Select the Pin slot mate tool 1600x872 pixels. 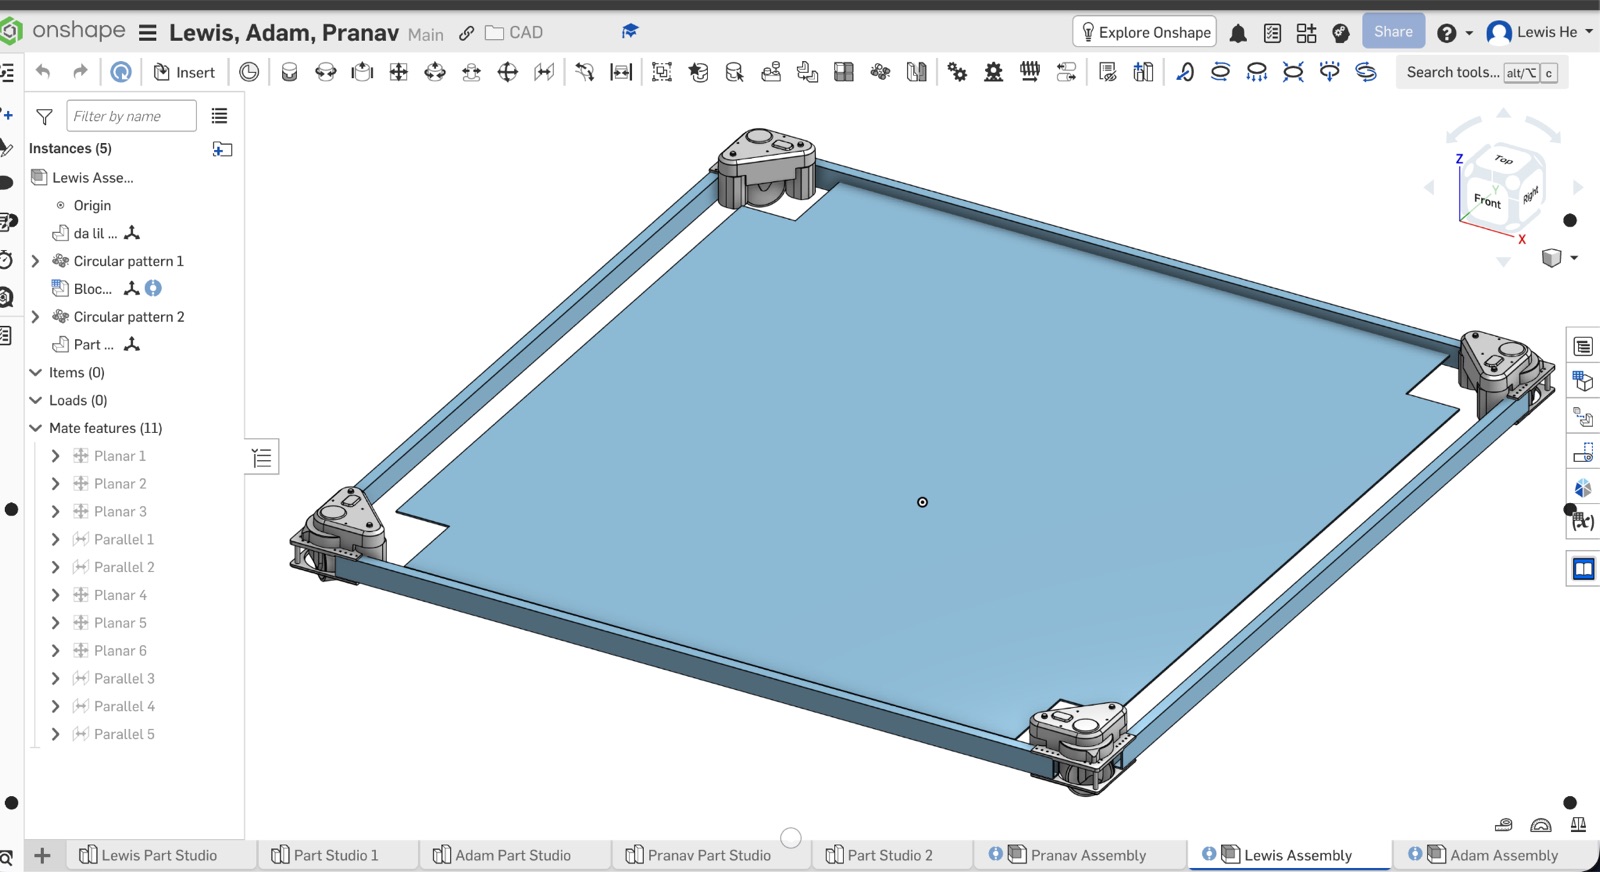tap(471, 72)
